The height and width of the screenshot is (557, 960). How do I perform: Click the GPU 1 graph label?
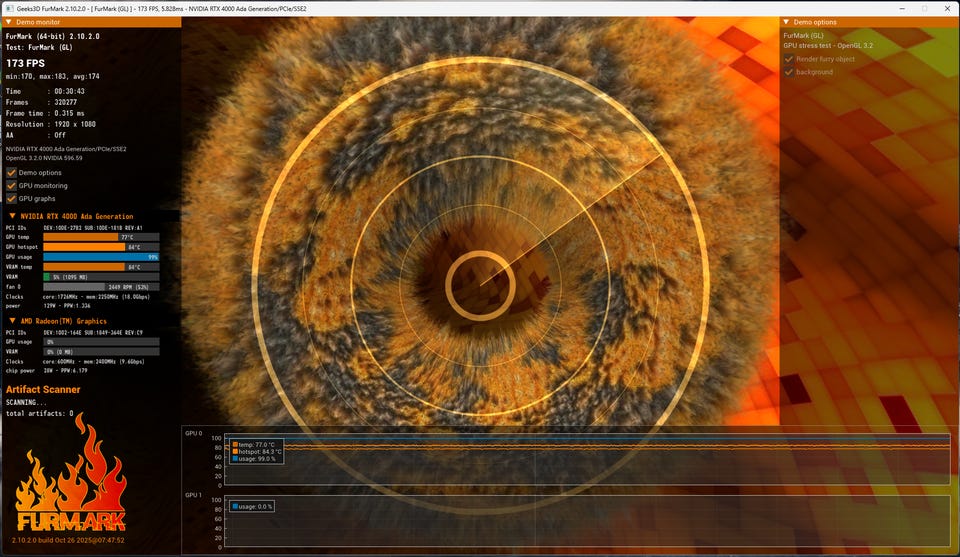[x=193, y=495]
